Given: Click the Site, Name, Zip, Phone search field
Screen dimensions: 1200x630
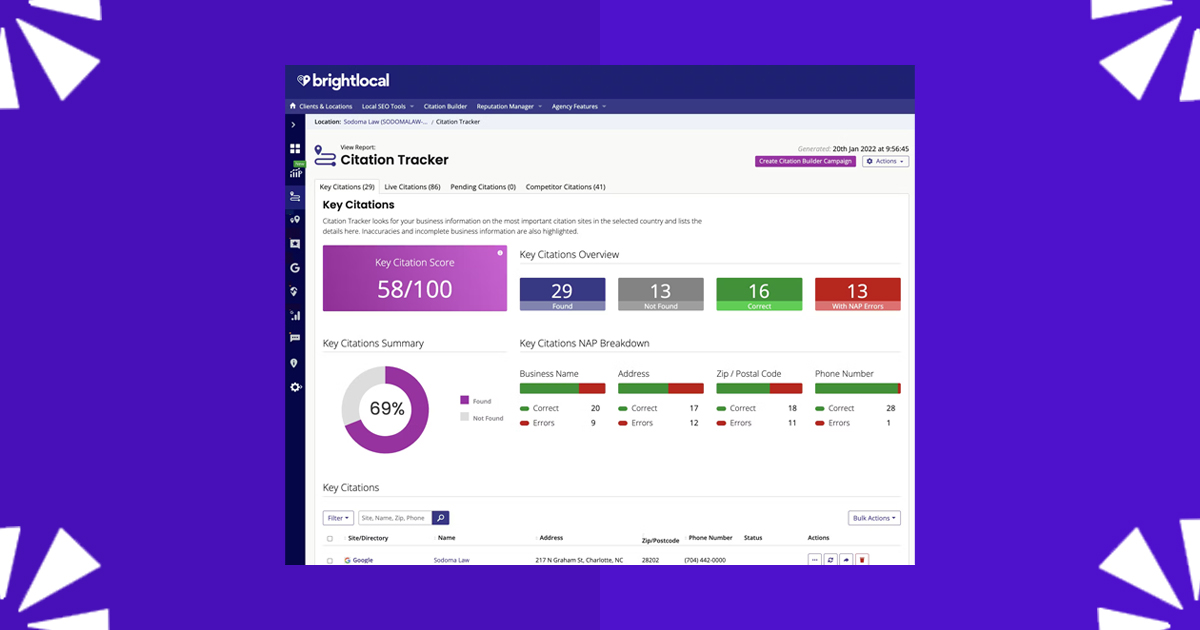Looking at the screenshot, I should (394, 518).
